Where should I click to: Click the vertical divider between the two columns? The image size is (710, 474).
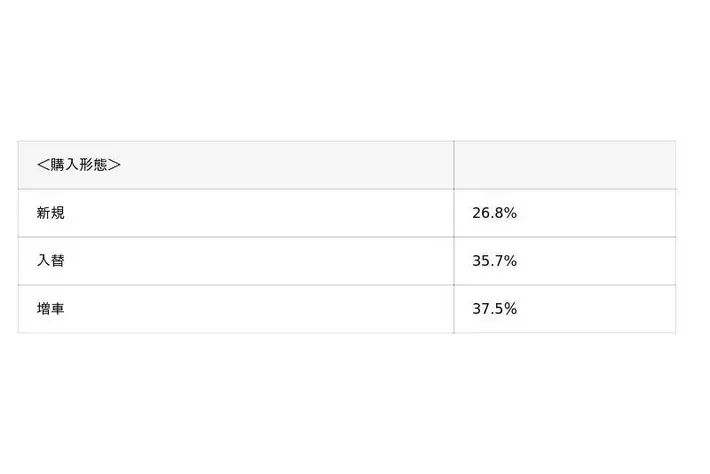[x=454, y=237]
